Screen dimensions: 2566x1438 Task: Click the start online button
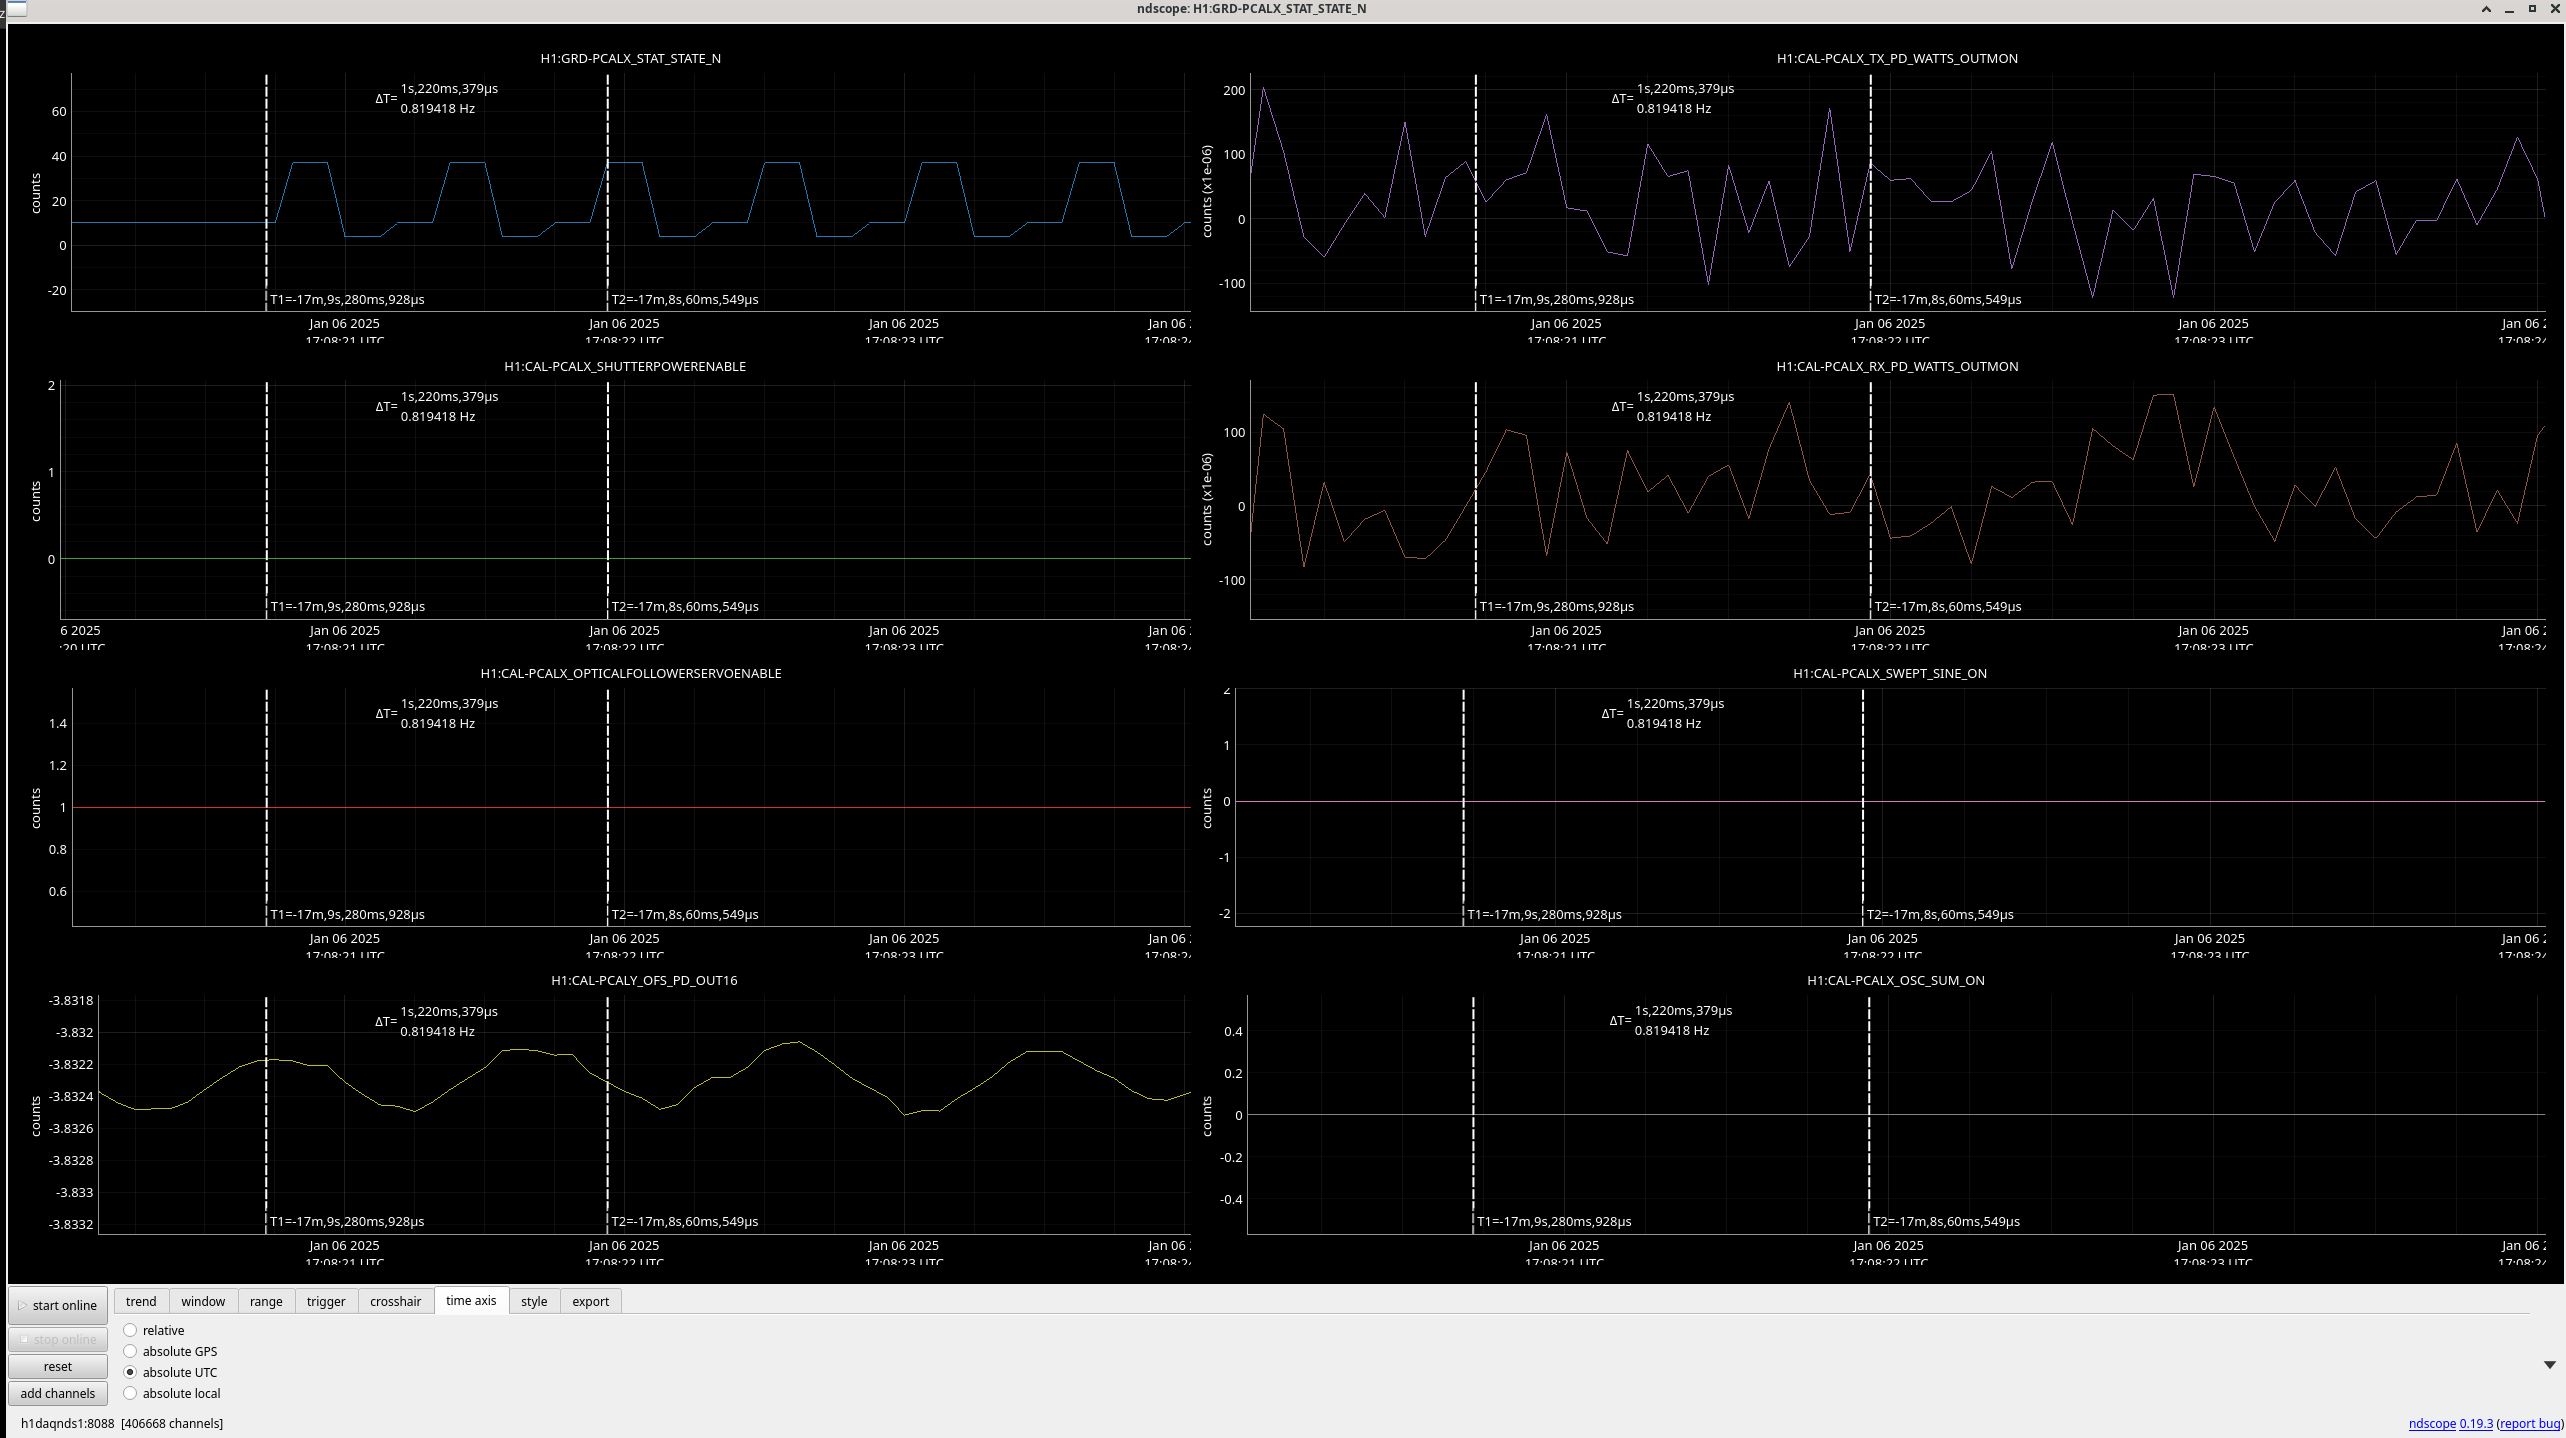pyautogui.click(x=58, y=1305)
